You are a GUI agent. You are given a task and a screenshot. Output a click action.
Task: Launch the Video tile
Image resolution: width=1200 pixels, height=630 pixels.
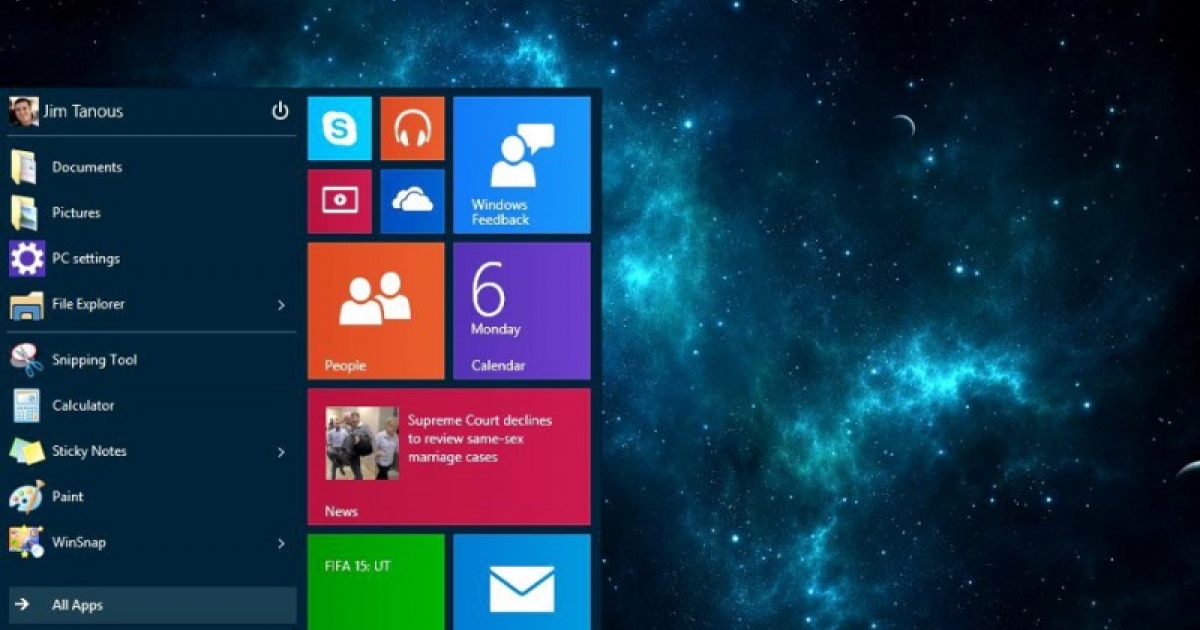[x=339, y=201]
